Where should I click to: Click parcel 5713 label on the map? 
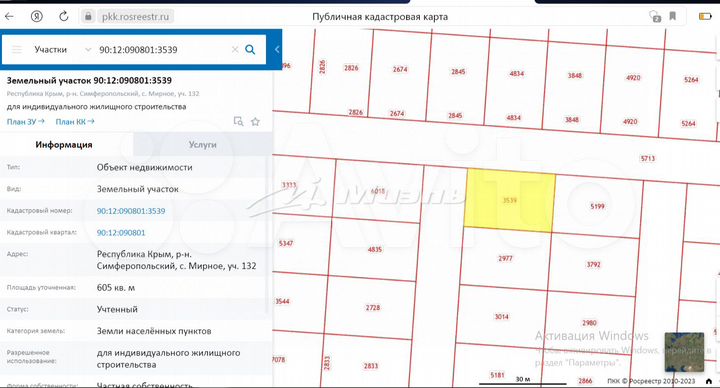(x=648, y=158)
